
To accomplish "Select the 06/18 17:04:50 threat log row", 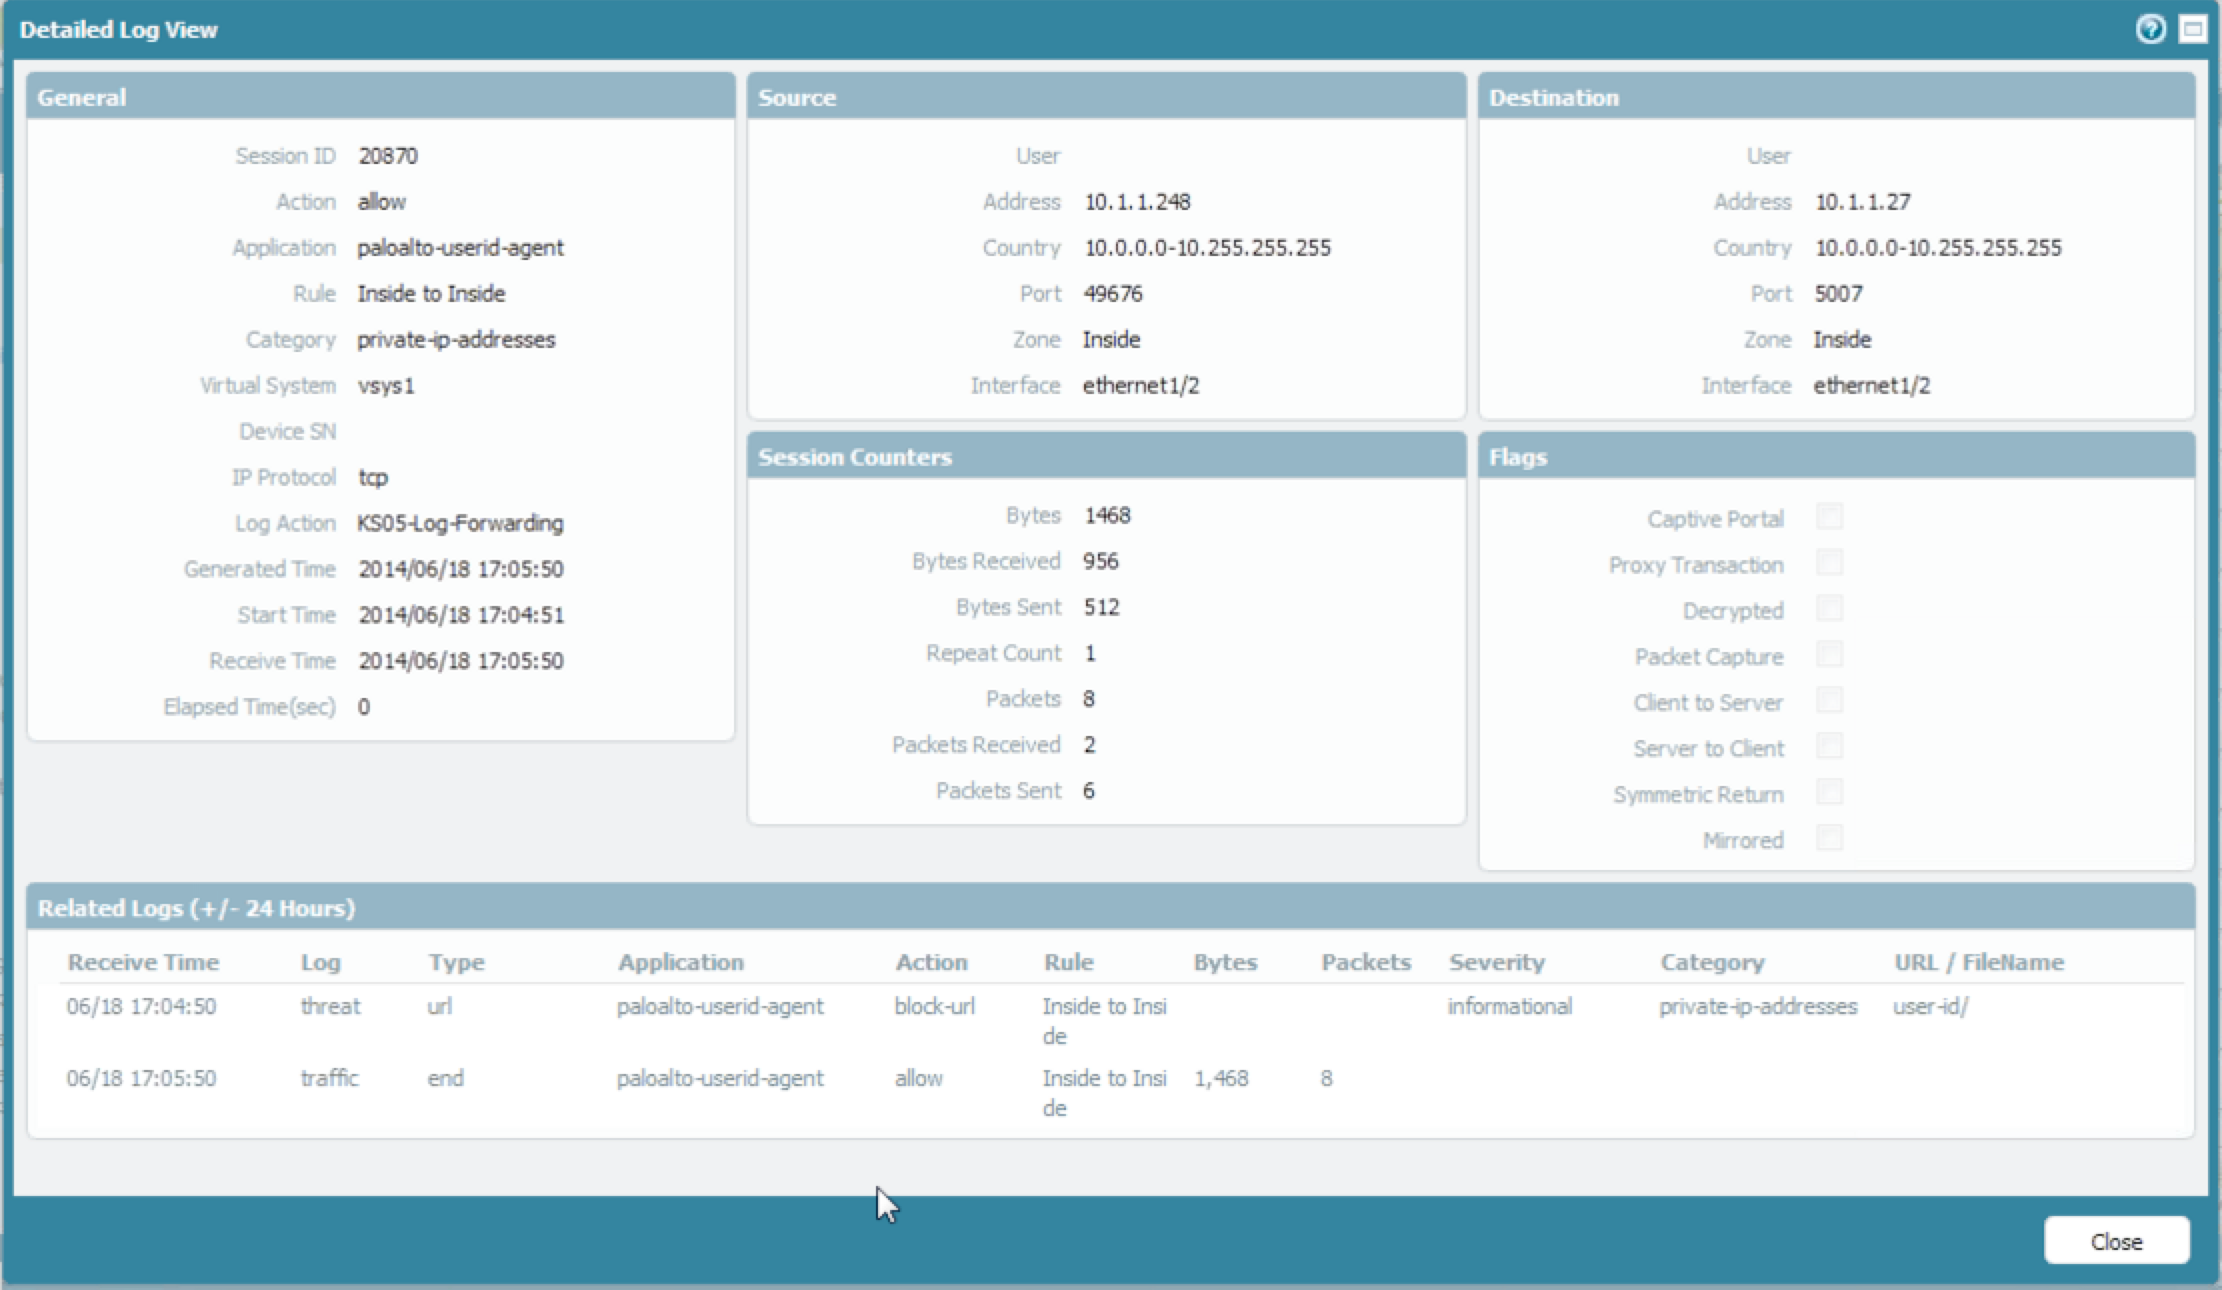I will (1120, 1020).
